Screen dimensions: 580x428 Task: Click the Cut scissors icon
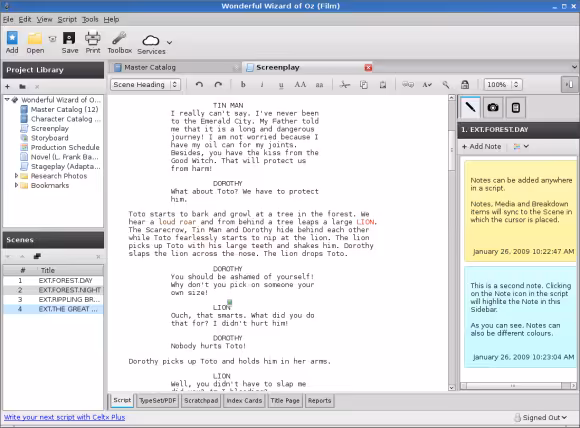point(344,85)
